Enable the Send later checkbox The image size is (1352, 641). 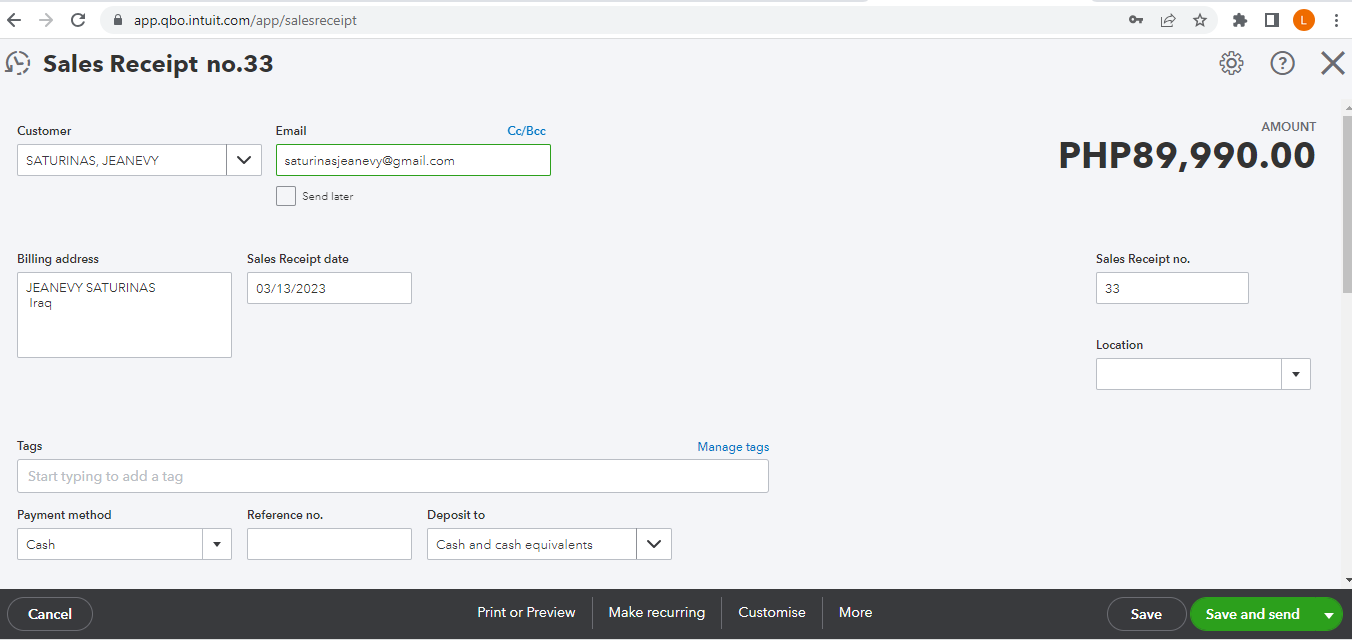point(286,196)
